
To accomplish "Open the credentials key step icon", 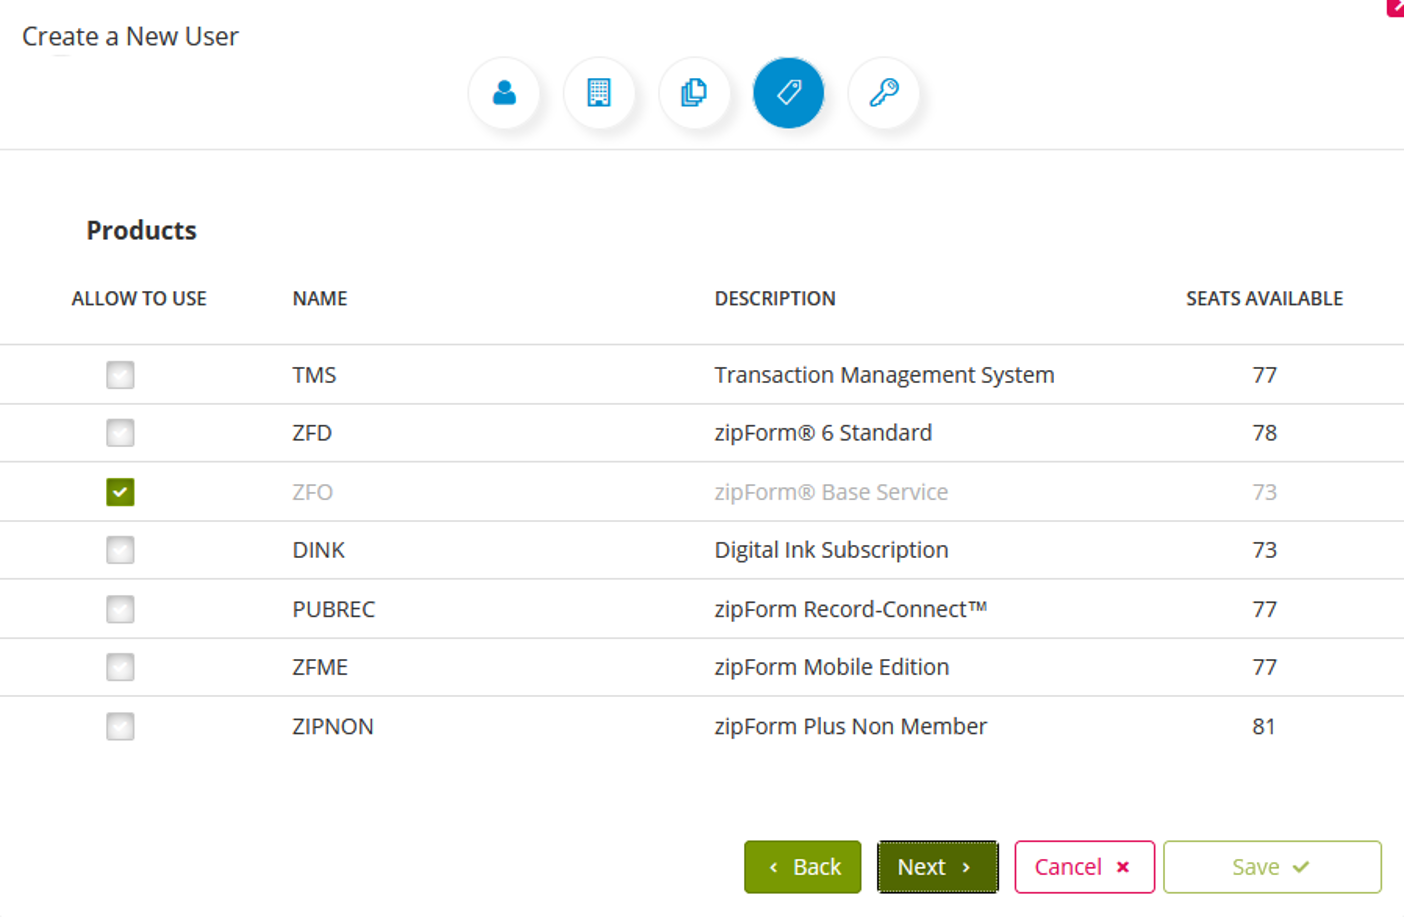I will tap(883, 92).
